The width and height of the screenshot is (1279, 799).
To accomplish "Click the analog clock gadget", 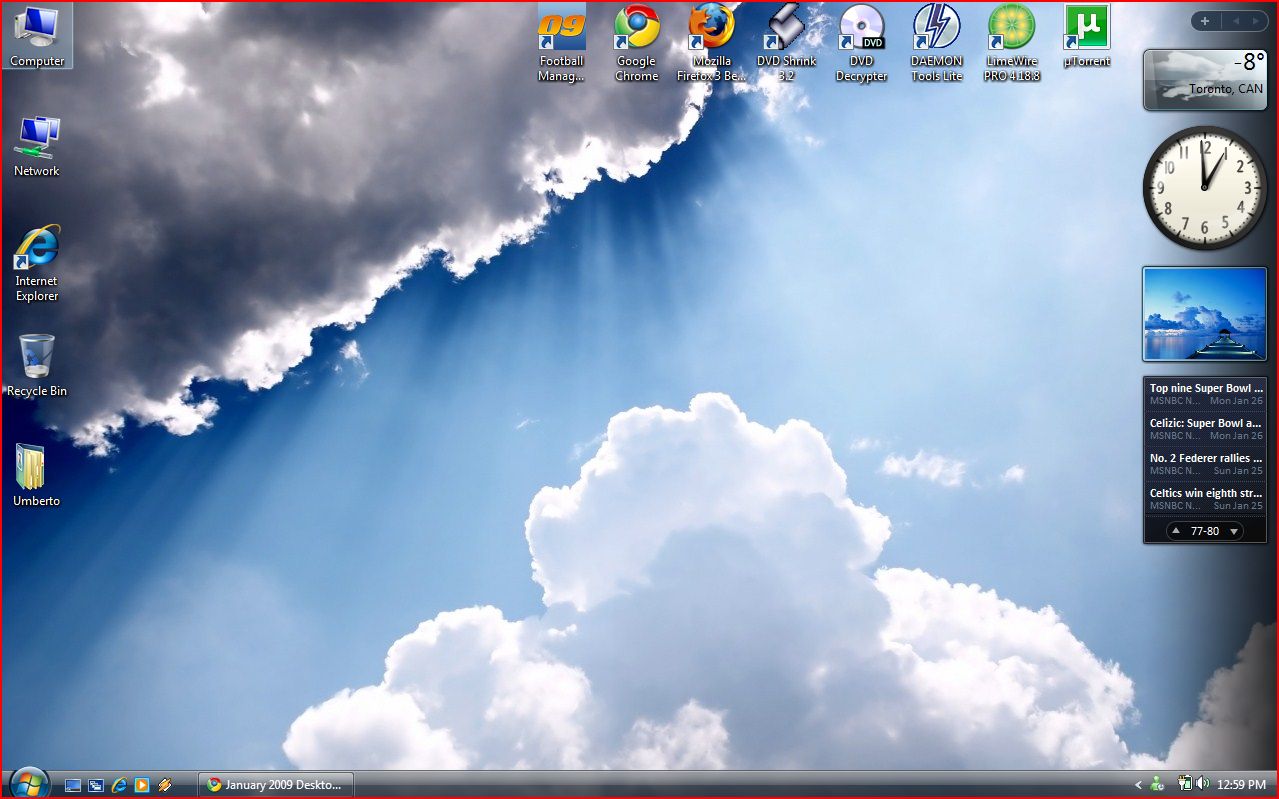I will [1205, 188].
